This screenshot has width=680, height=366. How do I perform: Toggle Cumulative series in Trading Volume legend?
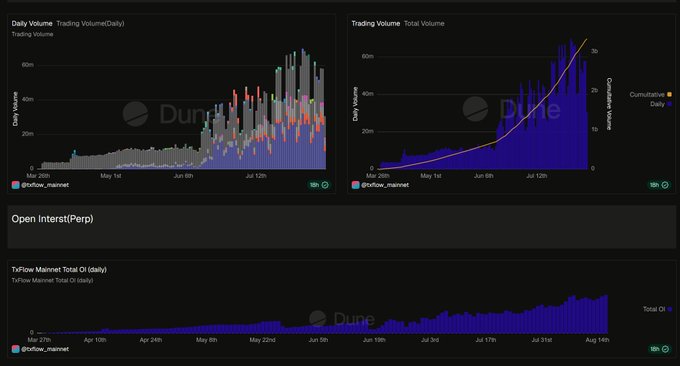point(651,95)
